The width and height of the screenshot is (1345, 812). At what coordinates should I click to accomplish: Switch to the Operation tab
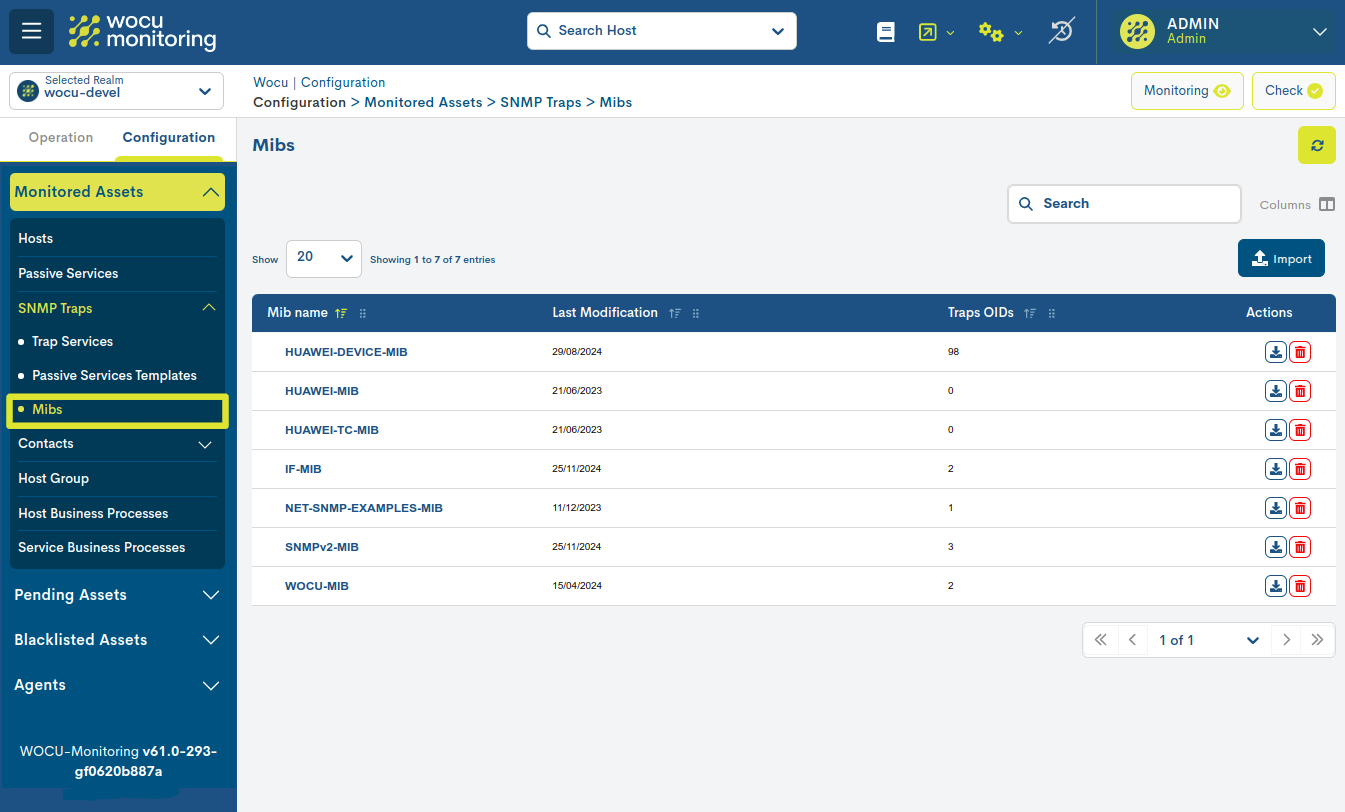tap(60, 137)
